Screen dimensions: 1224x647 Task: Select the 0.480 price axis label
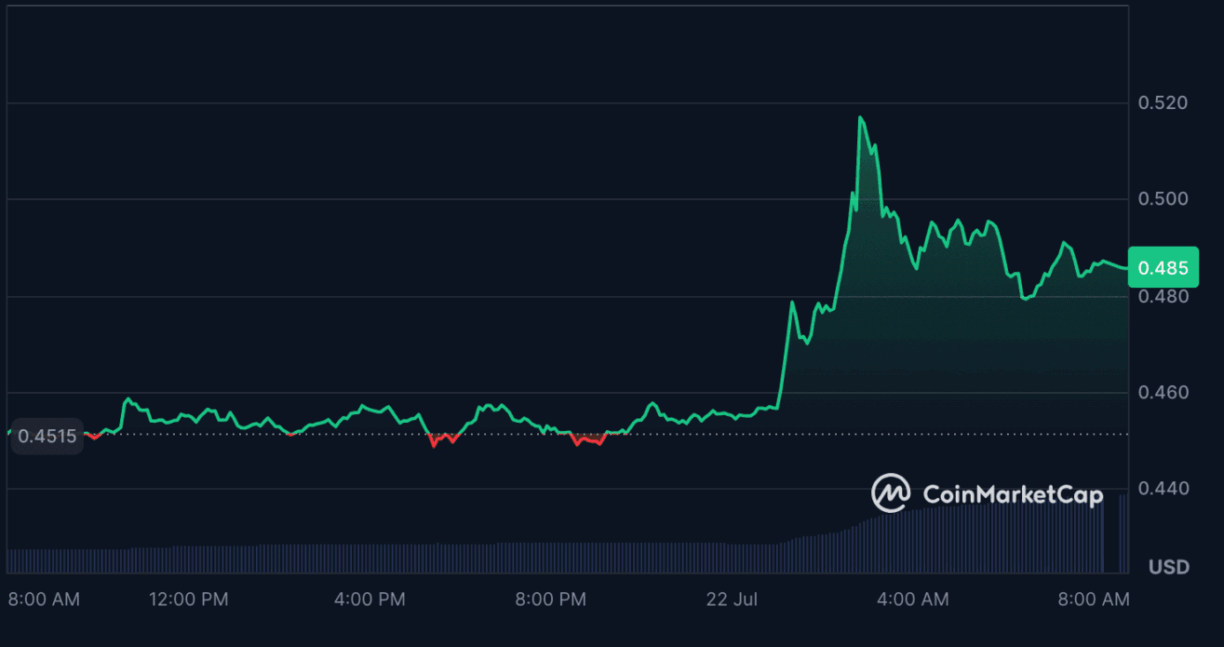pos(1163,297)
